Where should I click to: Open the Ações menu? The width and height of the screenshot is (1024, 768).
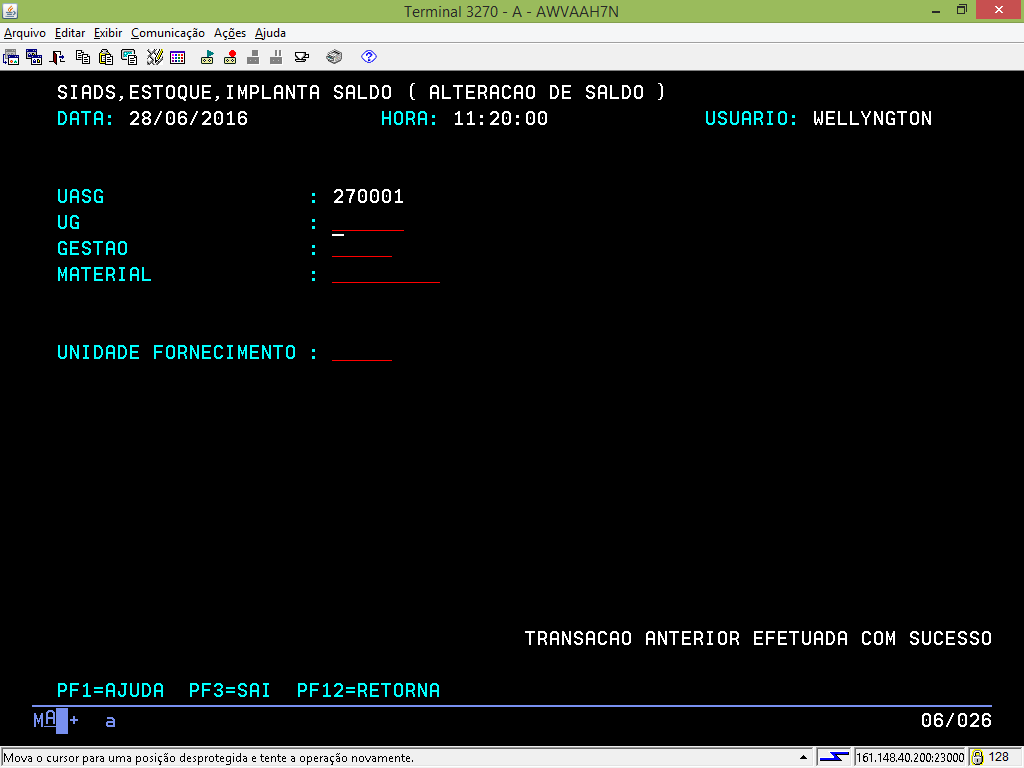(230, 33)
